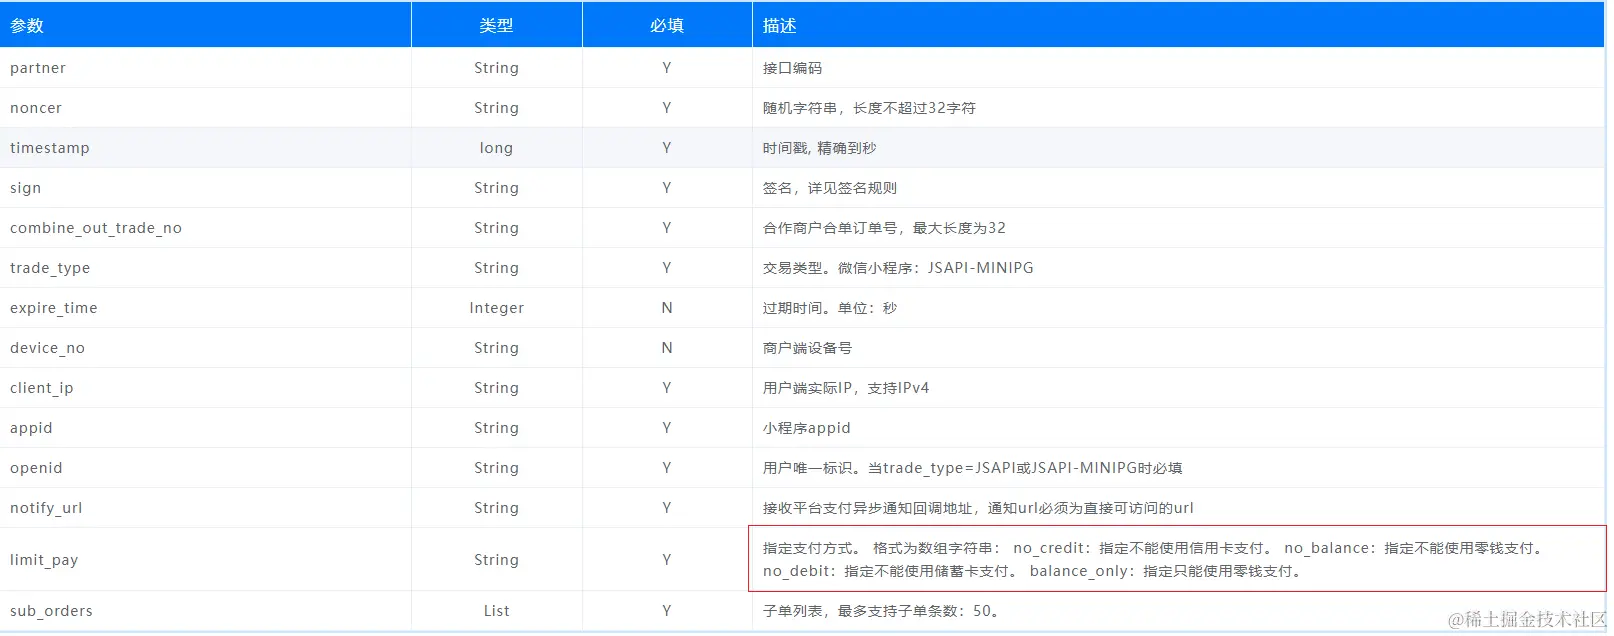Click the 用户唯一标识 description of openid
The width and height of the screenshot is (1614, 636).
[x=972, y=468]
